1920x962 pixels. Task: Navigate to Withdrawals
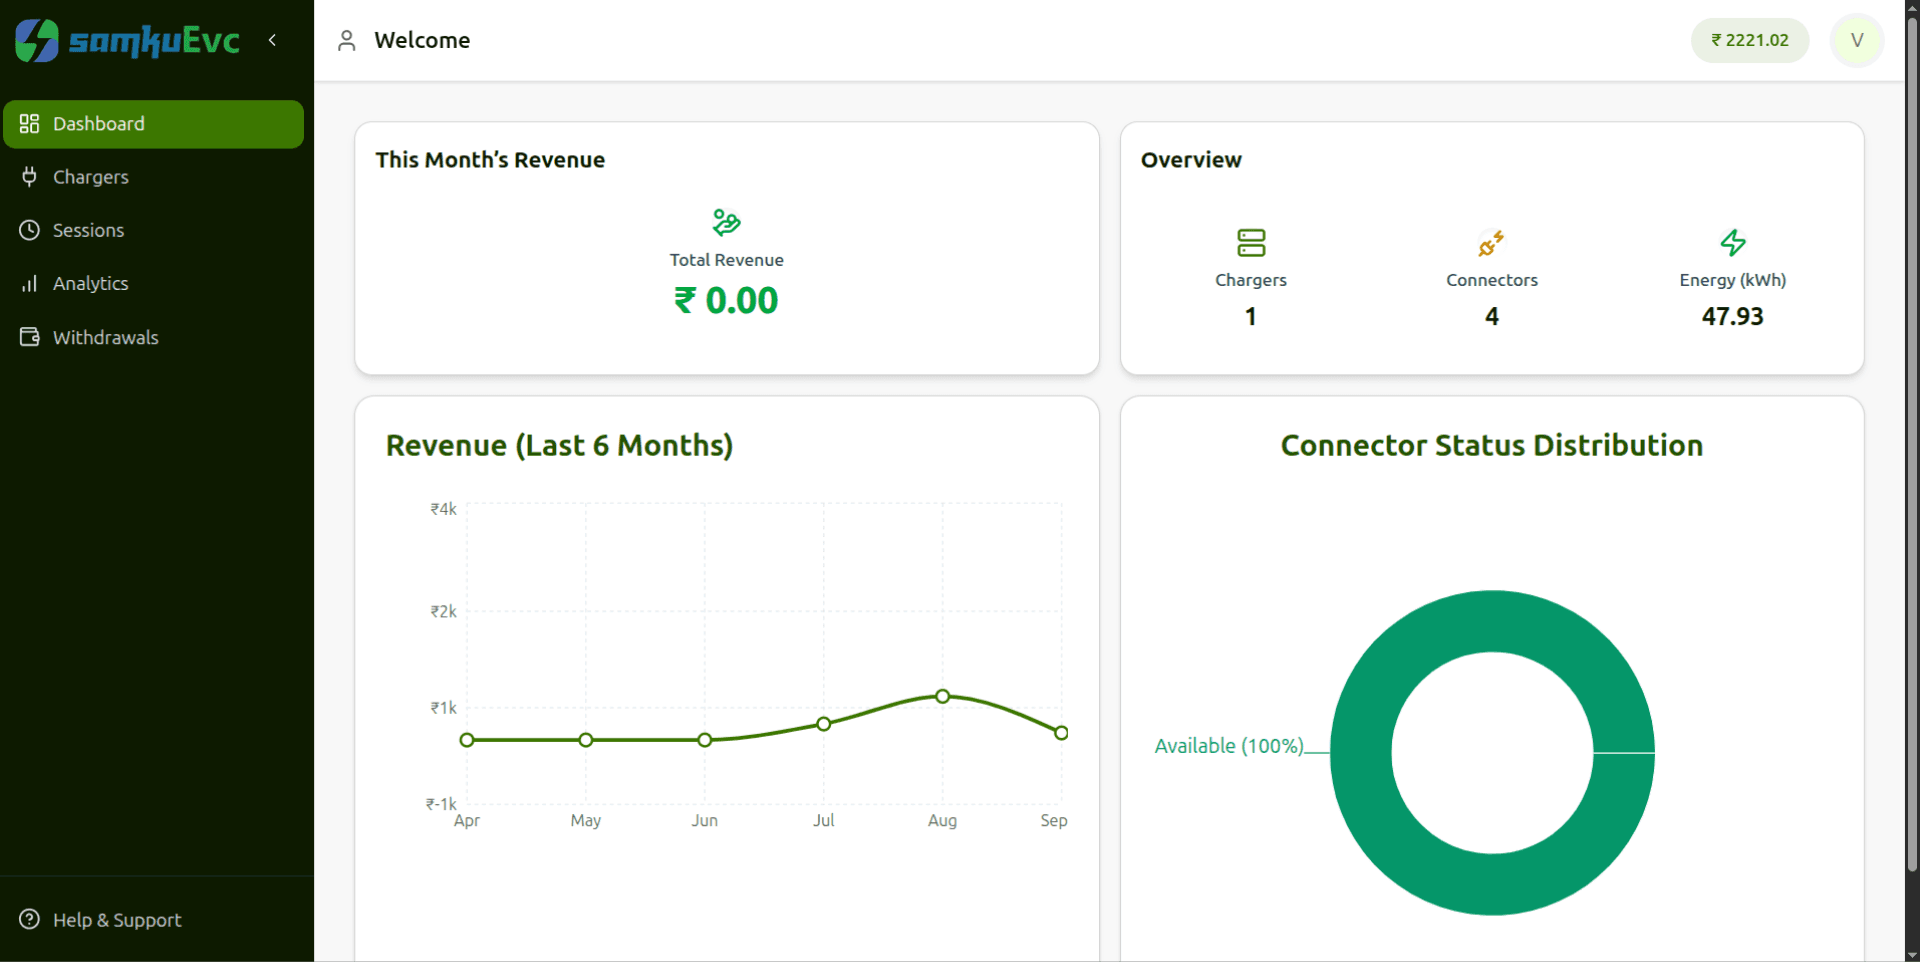(x=153, y=337)
